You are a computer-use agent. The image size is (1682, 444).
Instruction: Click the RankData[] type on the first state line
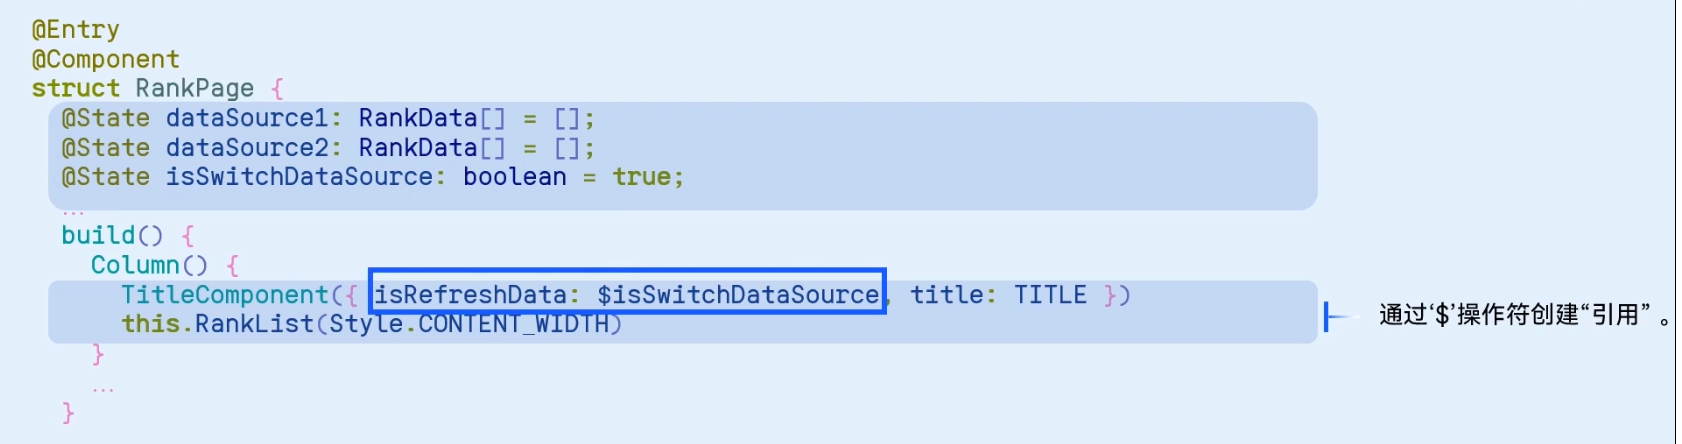[x=432, y=118]
